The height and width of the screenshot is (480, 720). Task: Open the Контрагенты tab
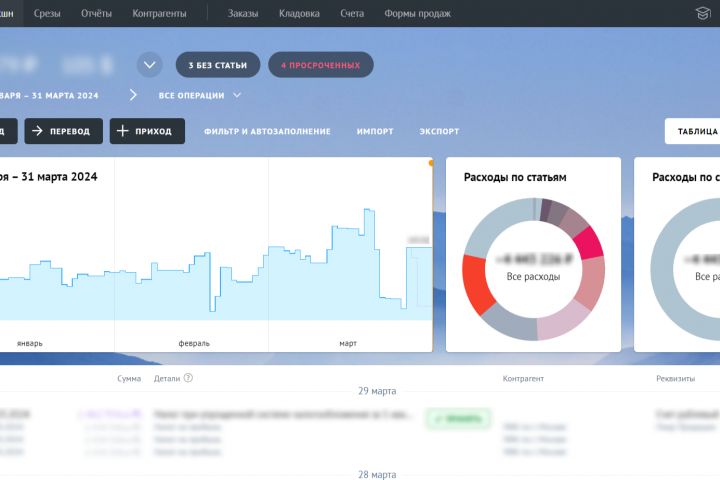point(159,13)
